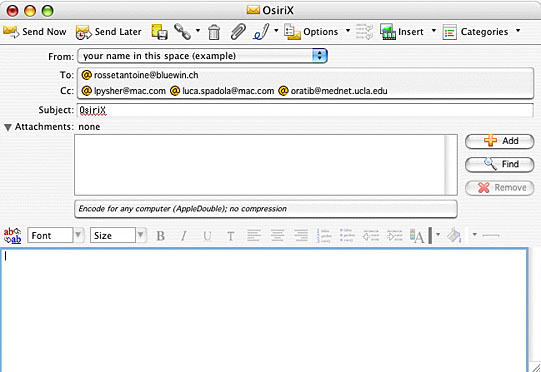Open the link icon dropdown arrow
541x372 pixels.
tap(198, 31)
